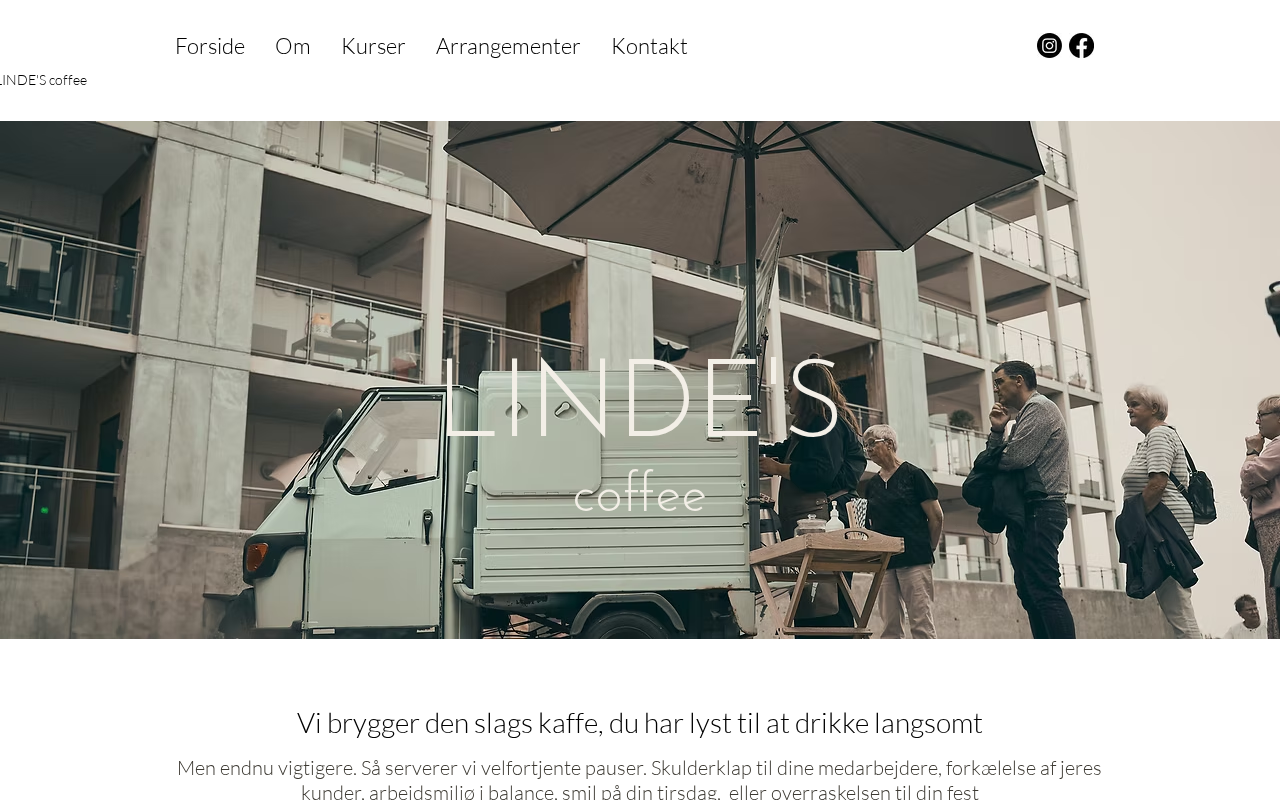1280x800 pixels.
Task: Go to the Forside page
Action: [x=210, y=46]
